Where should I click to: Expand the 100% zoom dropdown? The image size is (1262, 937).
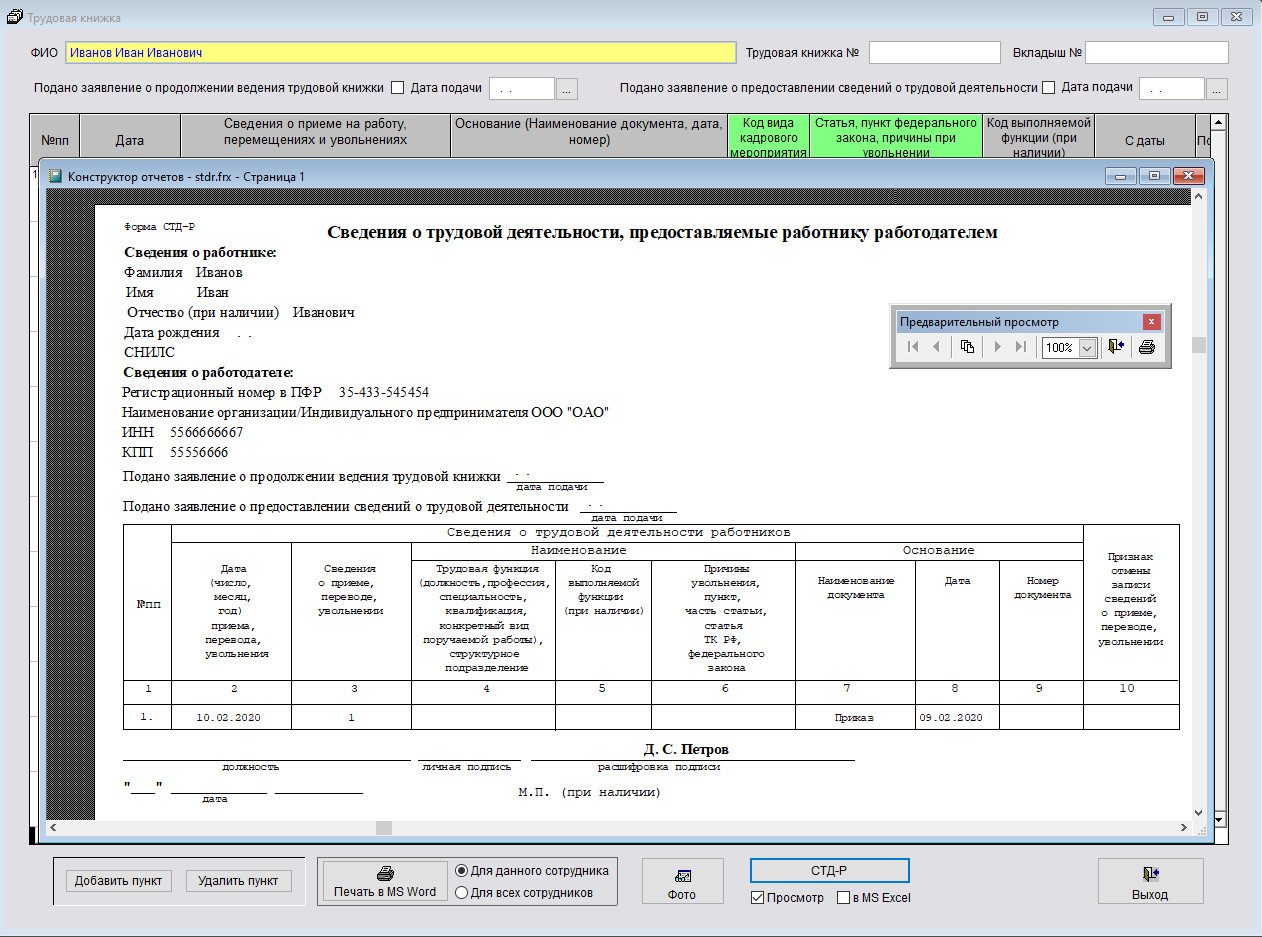click(1087, 348)
